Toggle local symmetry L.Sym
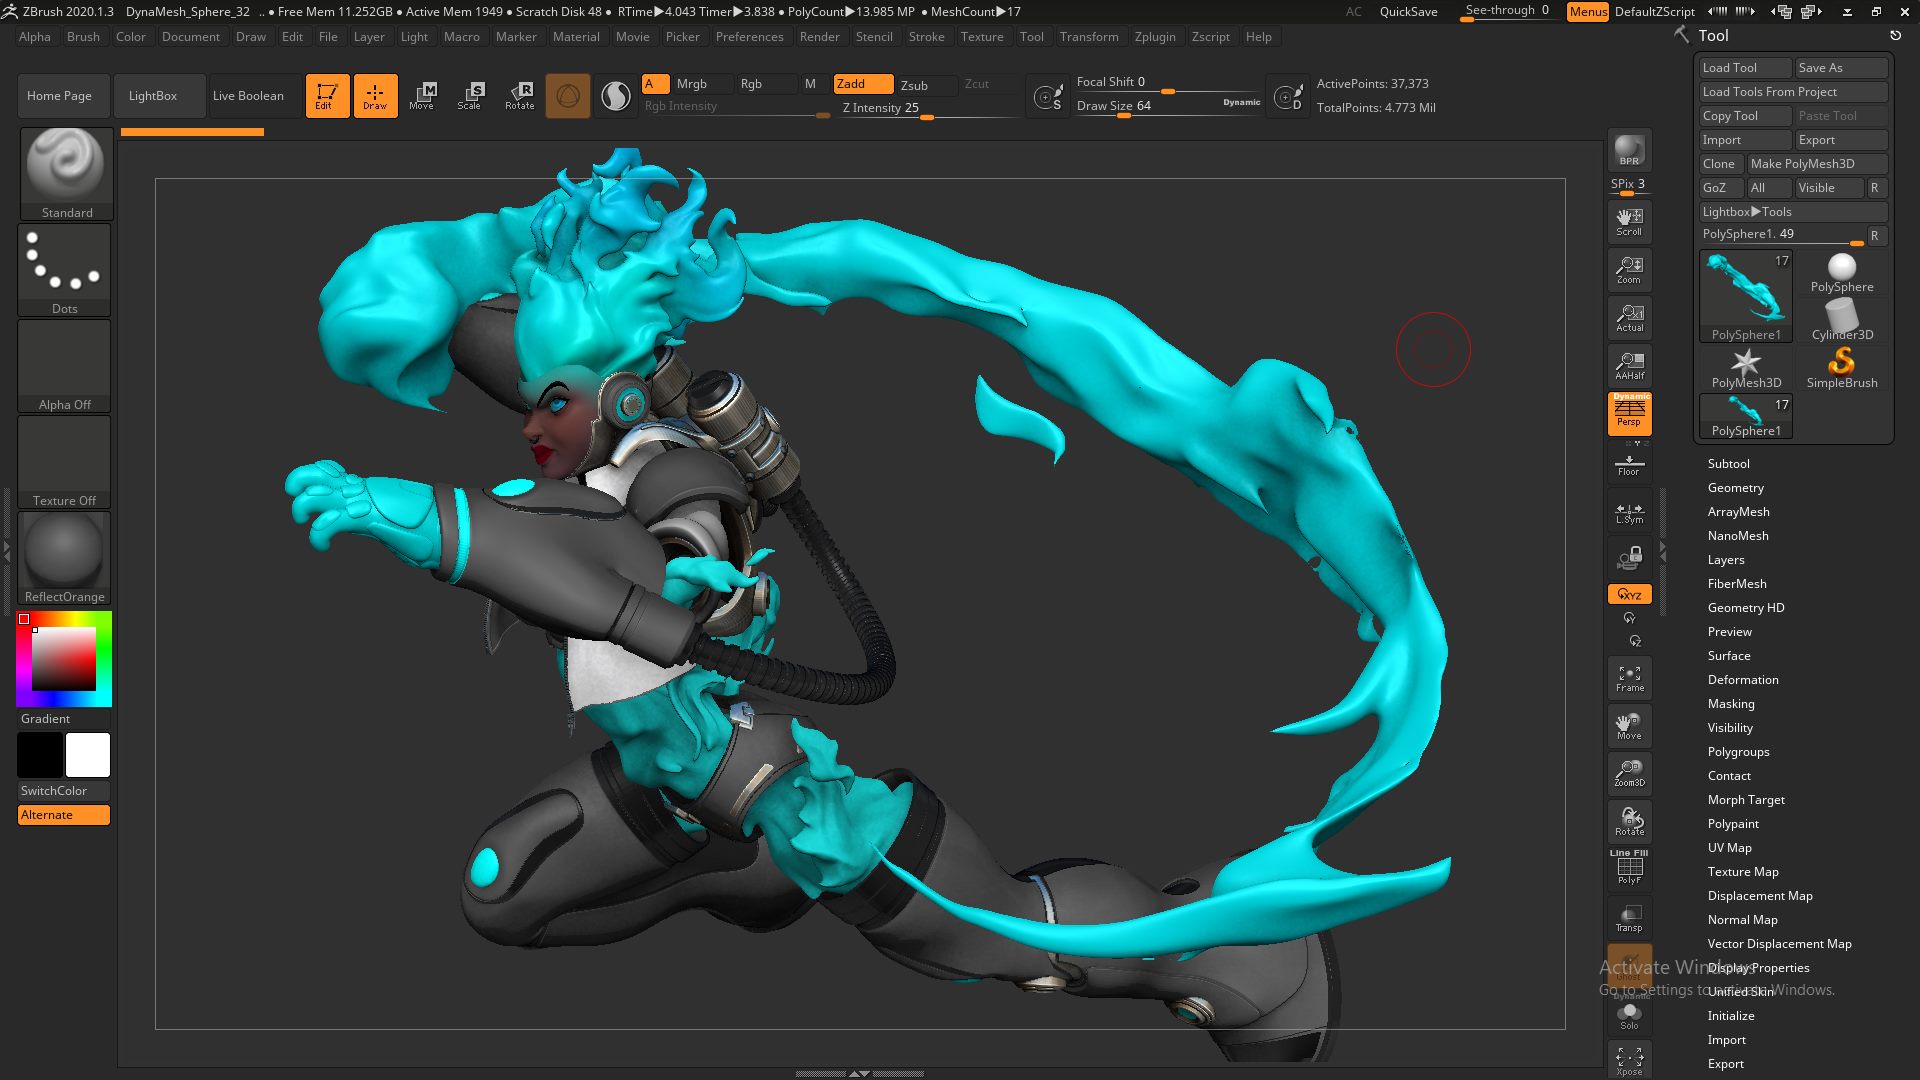Image resolution: width=1920 pixels, height=1080 pixels. pyautogui.click(x=1629, y=513)
